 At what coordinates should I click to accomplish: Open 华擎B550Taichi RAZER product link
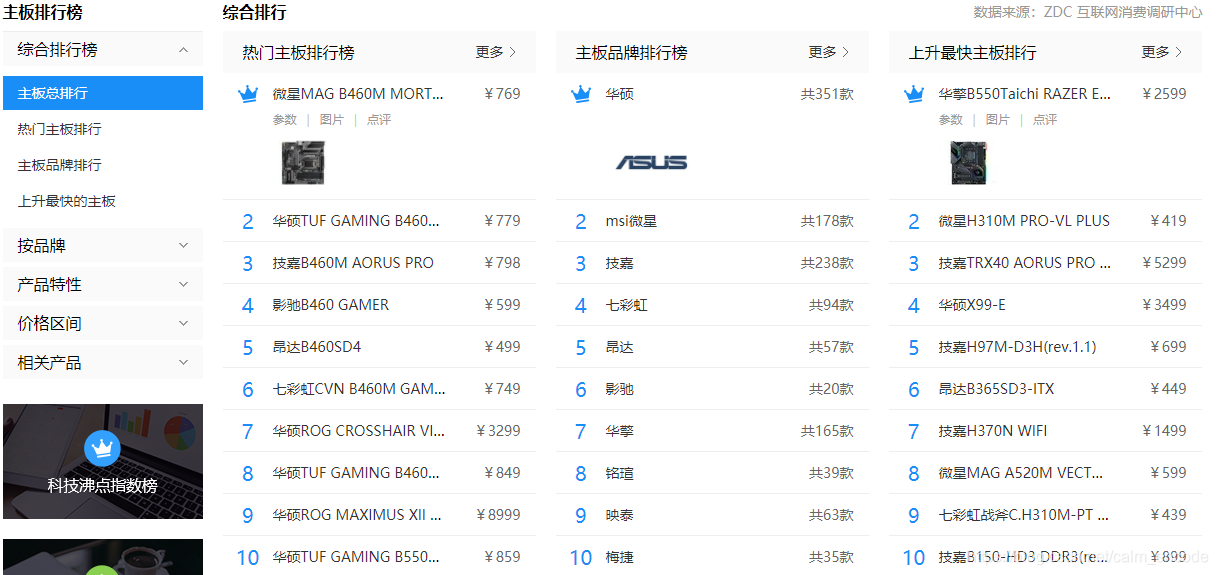click(1025, 94)
